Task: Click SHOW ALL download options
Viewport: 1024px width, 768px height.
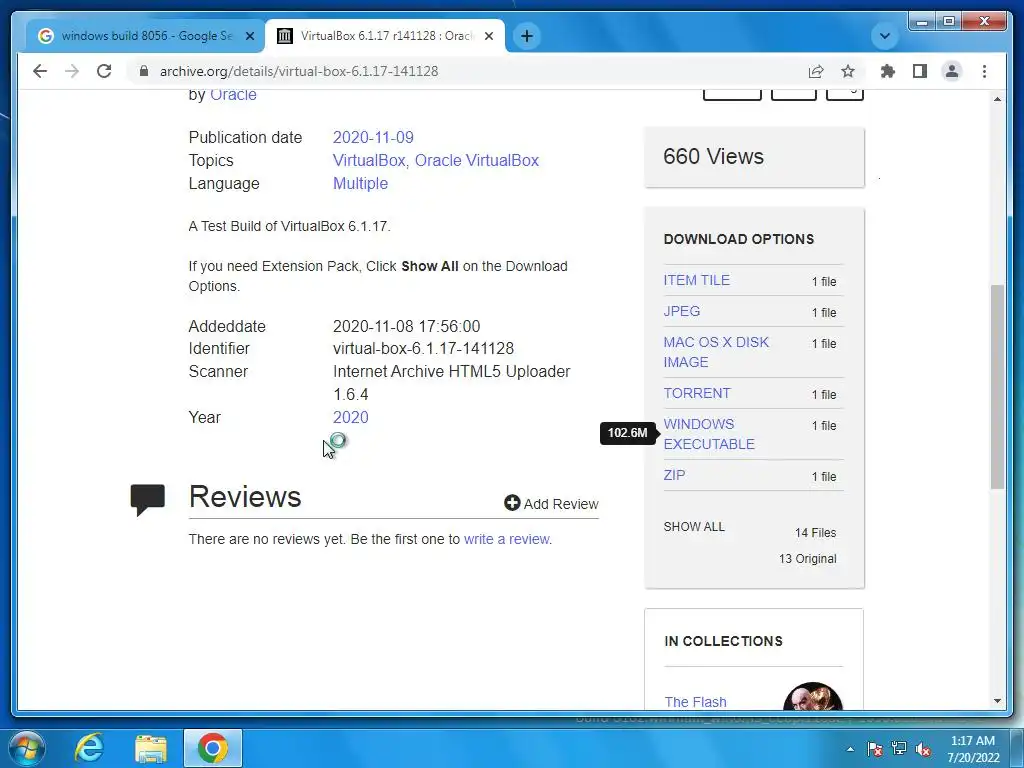Action: (x=694, y=526)
